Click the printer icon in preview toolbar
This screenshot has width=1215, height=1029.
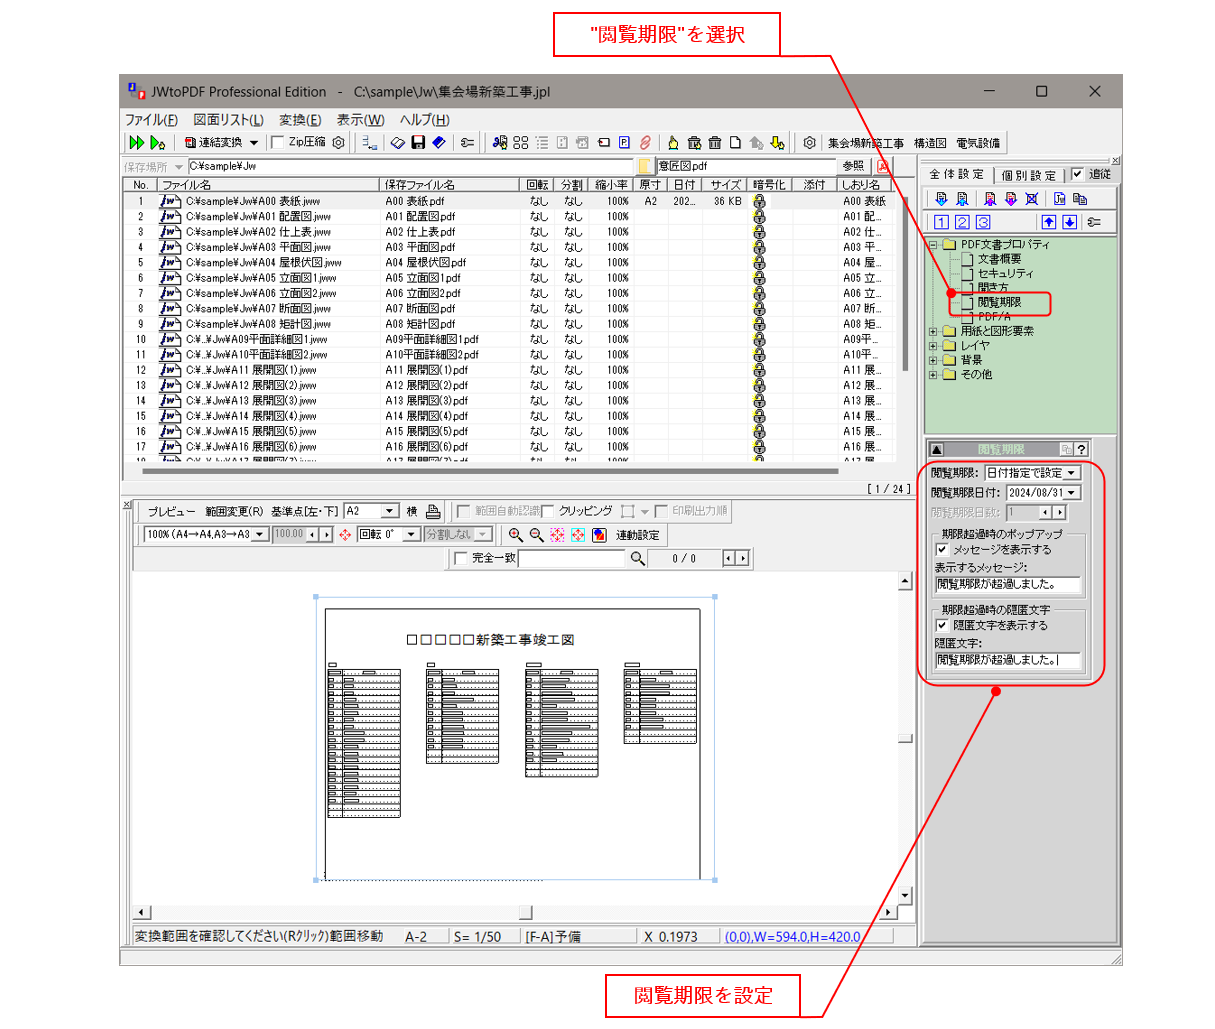point(433,511)
